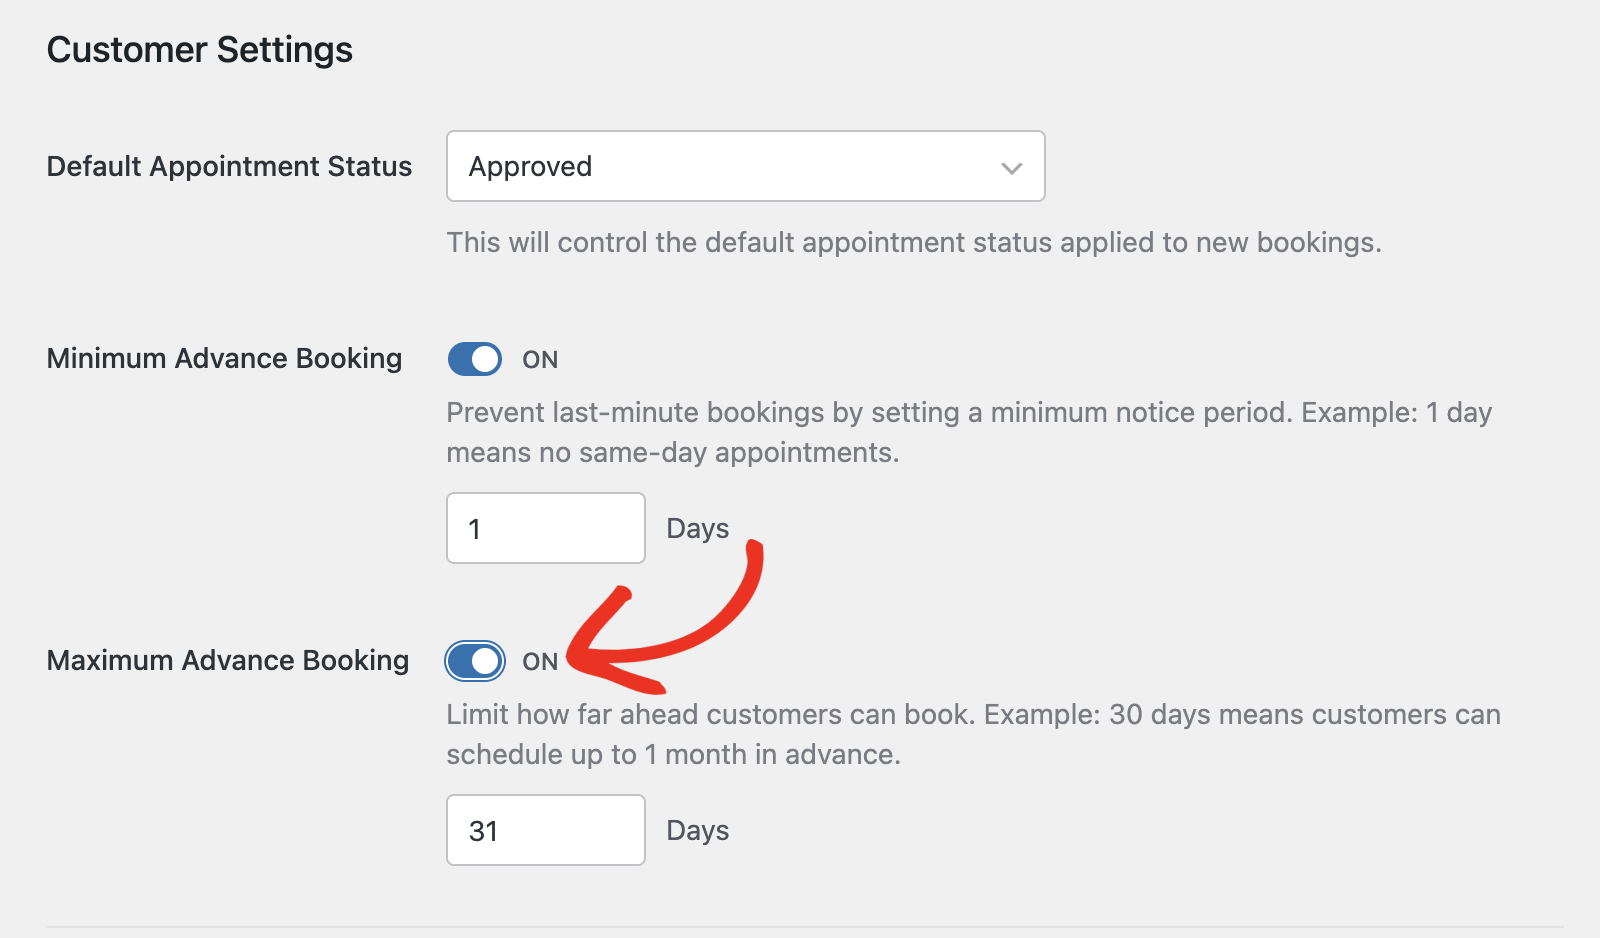Toggle the switch next to the red arrow
This screenshot has height=938, width=1600.
click(475, 660)
